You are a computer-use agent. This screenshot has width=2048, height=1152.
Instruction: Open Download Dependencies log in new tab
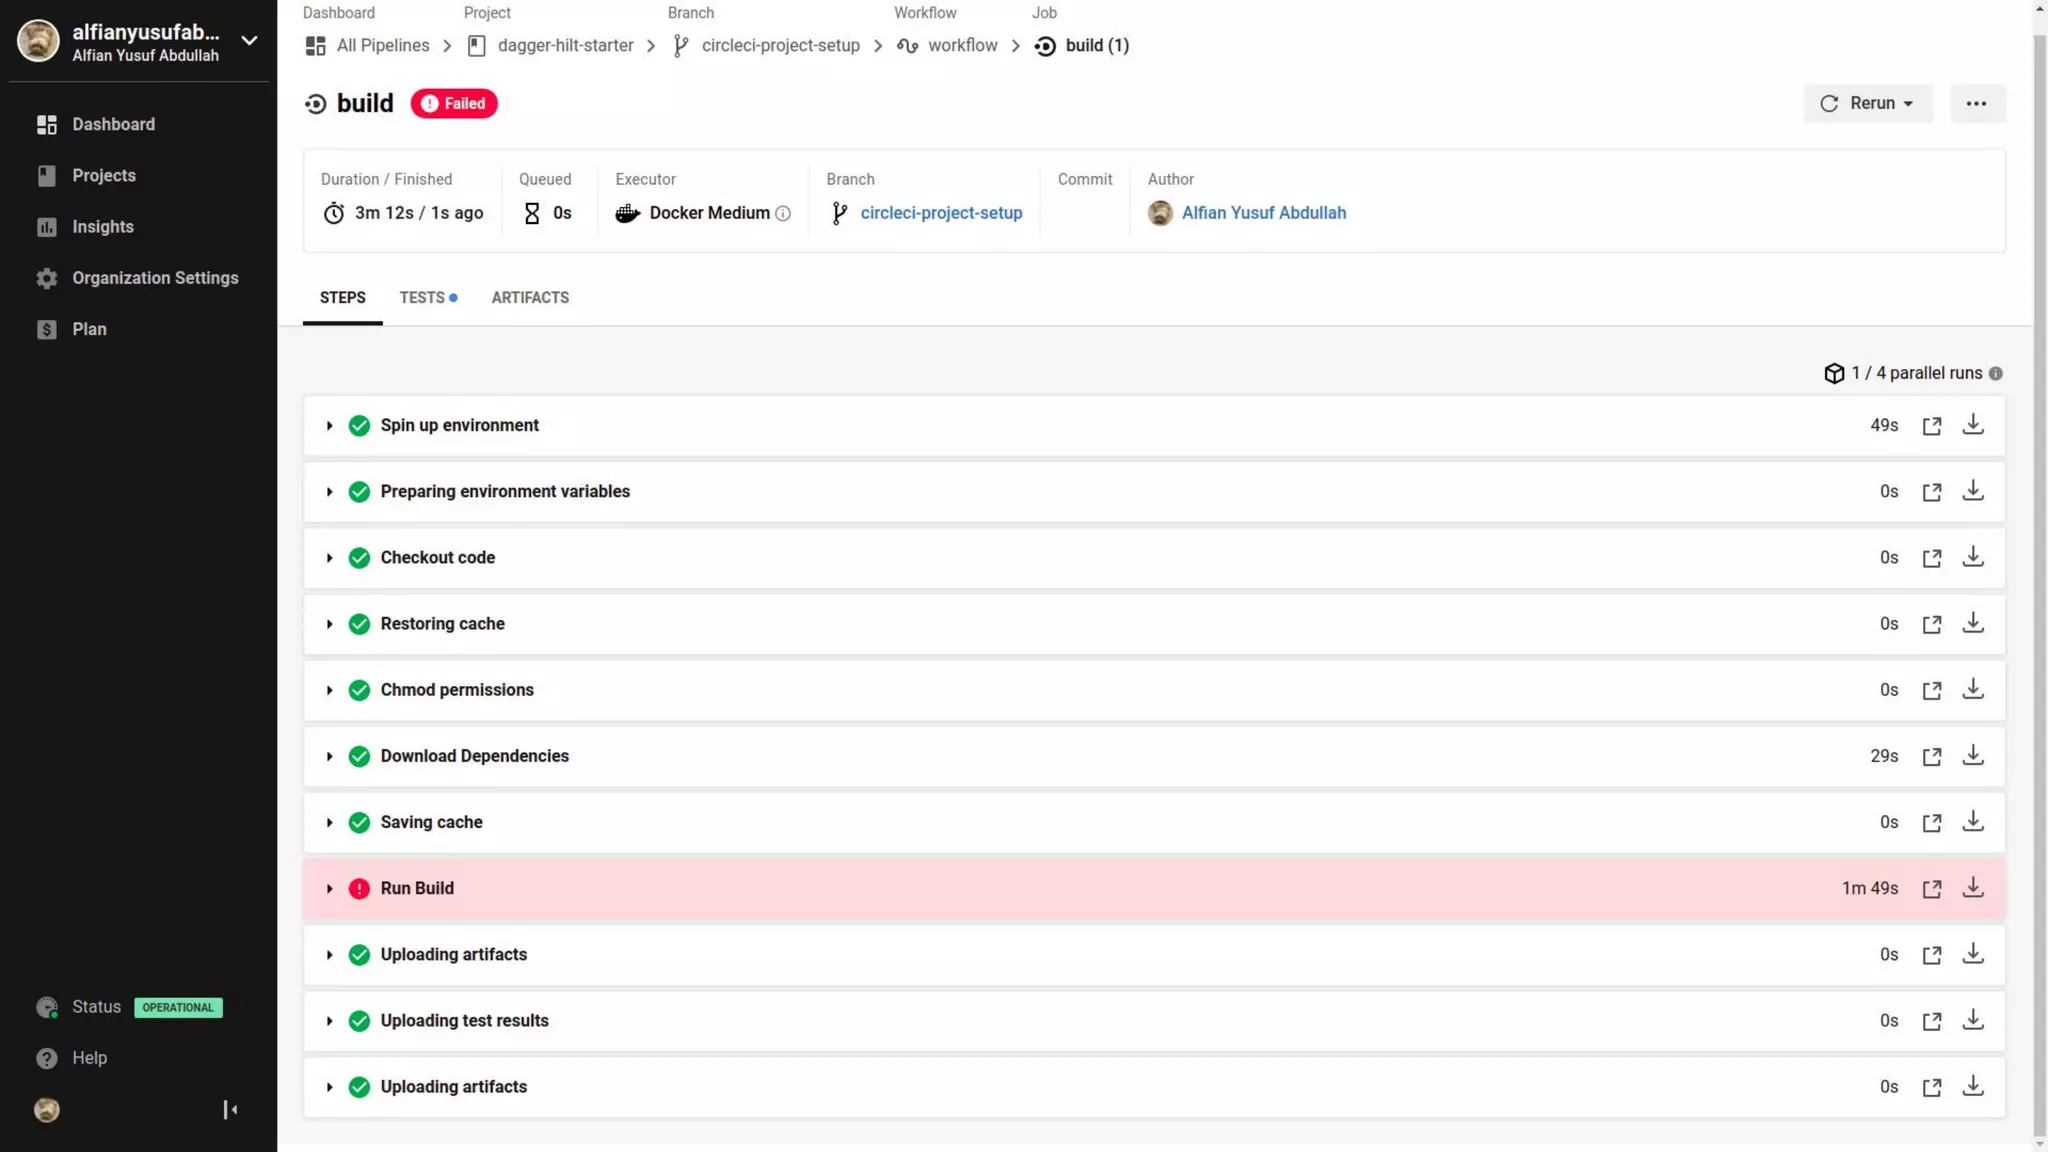[x=1931, y=757]
